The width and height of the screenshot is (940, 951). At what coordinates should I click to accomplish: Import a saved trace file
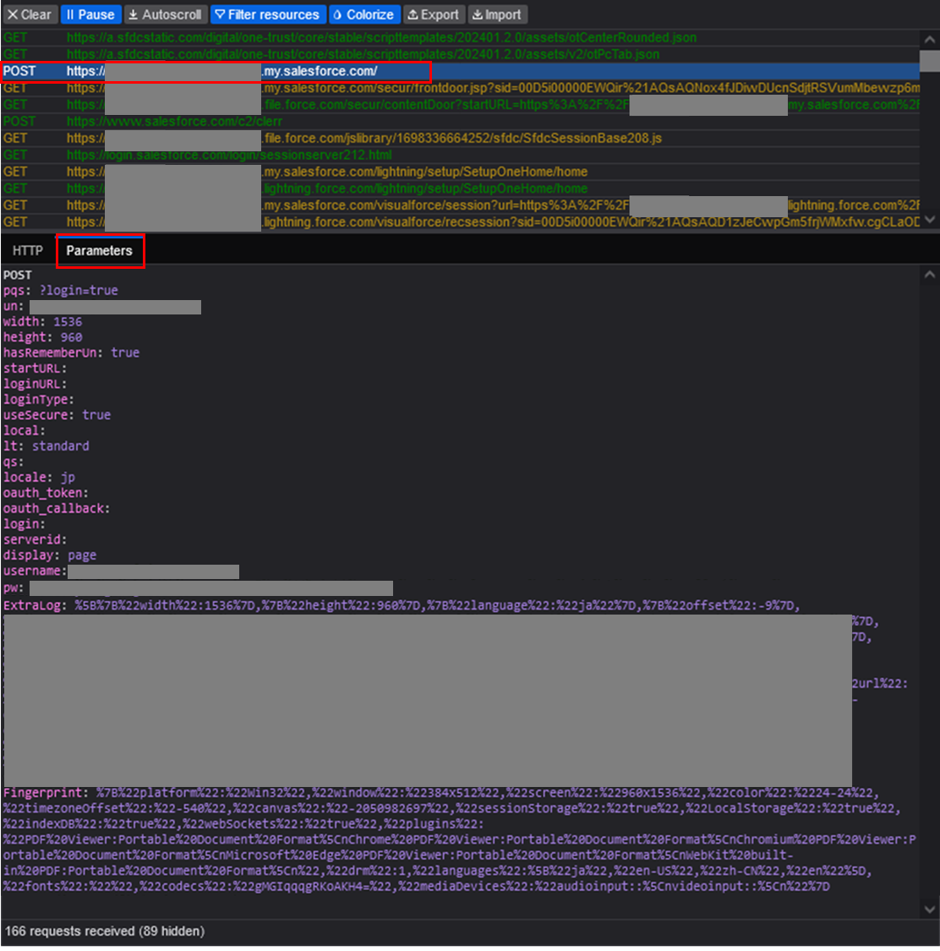pos(497,15)
